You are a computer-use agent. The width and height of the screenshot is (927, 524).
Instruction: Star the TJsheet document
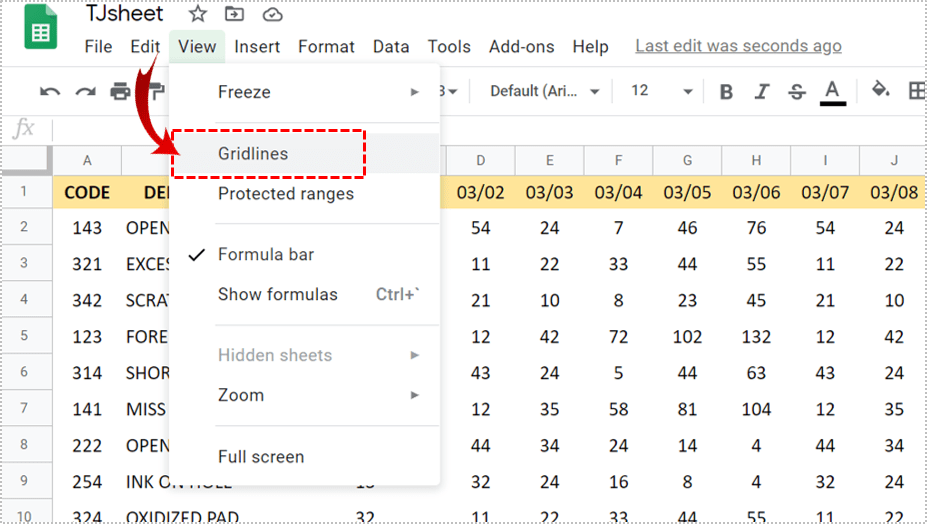pos(198,14)
